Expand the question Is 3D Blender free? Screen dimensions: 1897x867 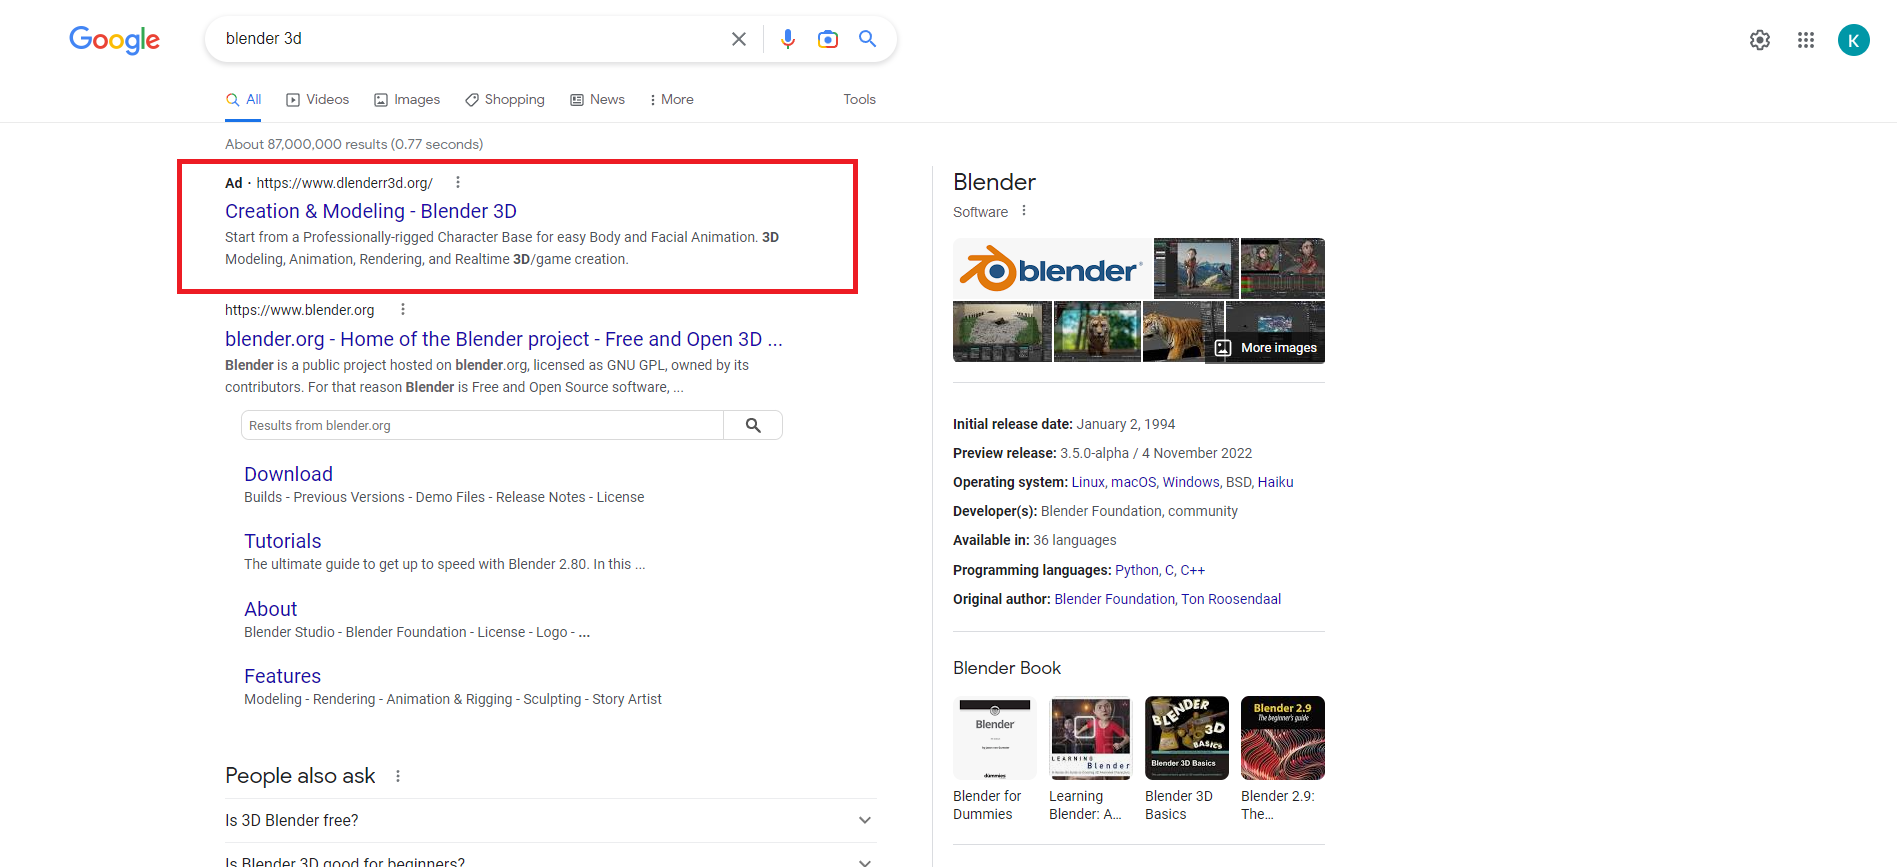pyautogui.click(x=551, y=820)
